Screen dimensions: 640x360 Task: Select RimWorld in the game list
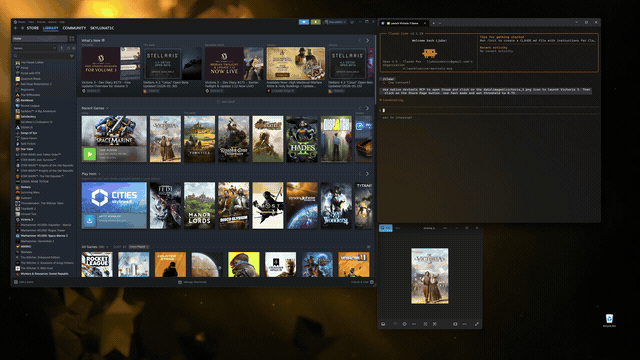[x=27, y=100]
